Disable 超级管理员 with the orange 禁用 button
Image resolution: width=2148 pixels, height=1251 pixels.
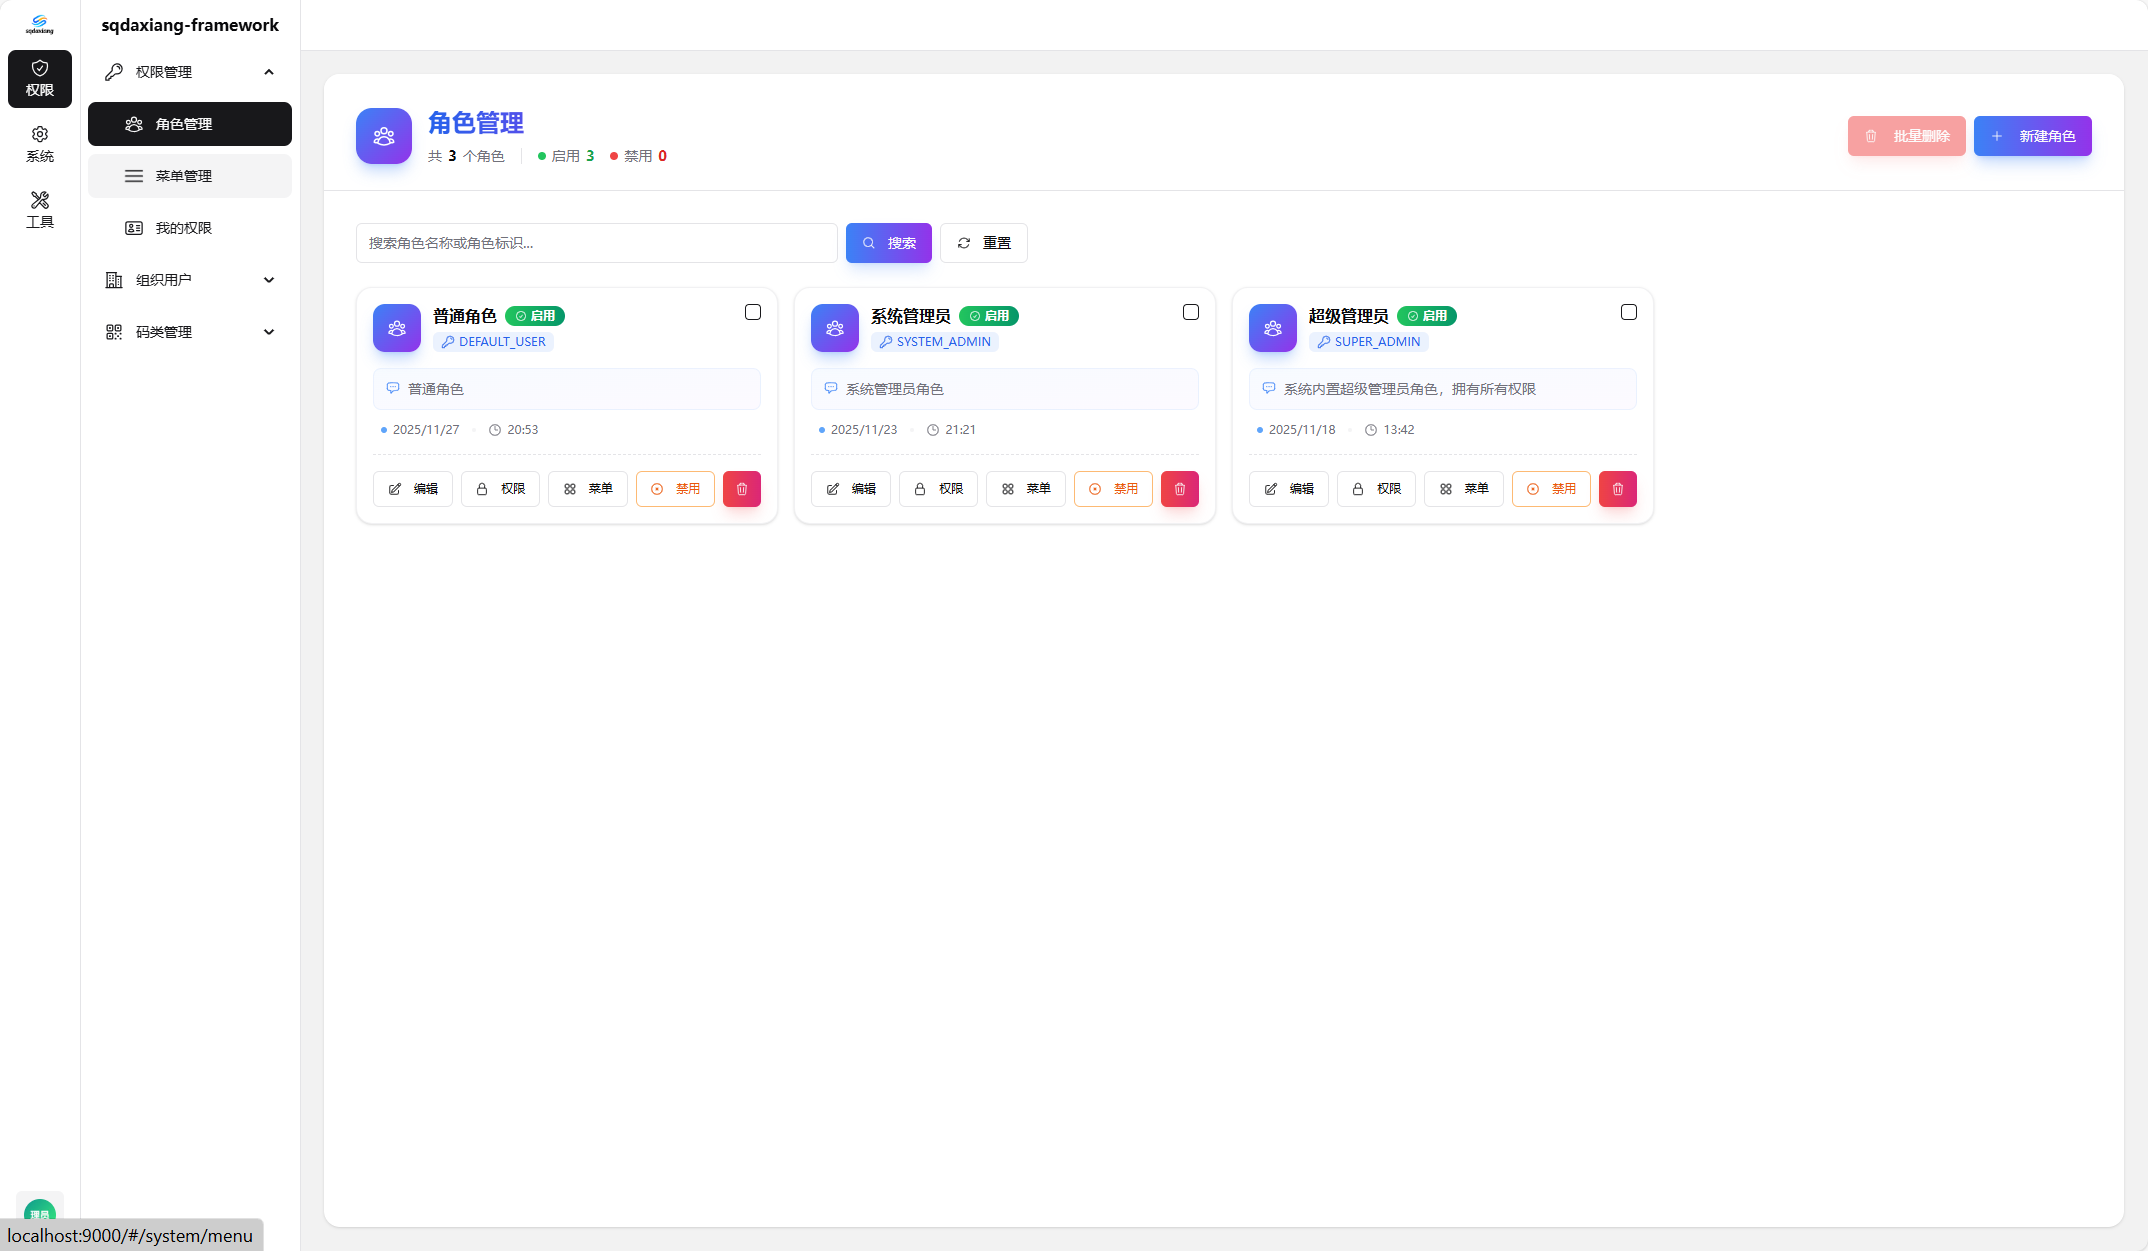1551,489
